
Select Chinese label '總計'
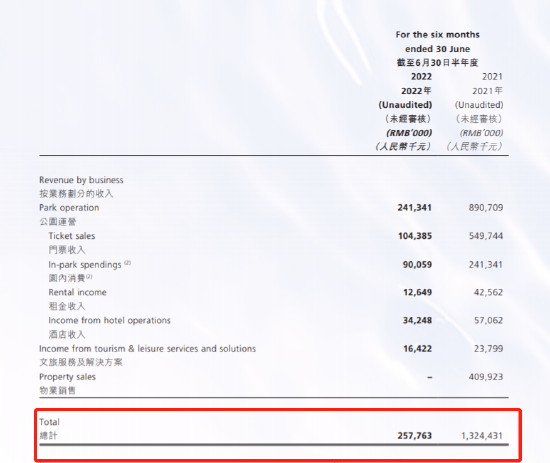pos(48,436)
